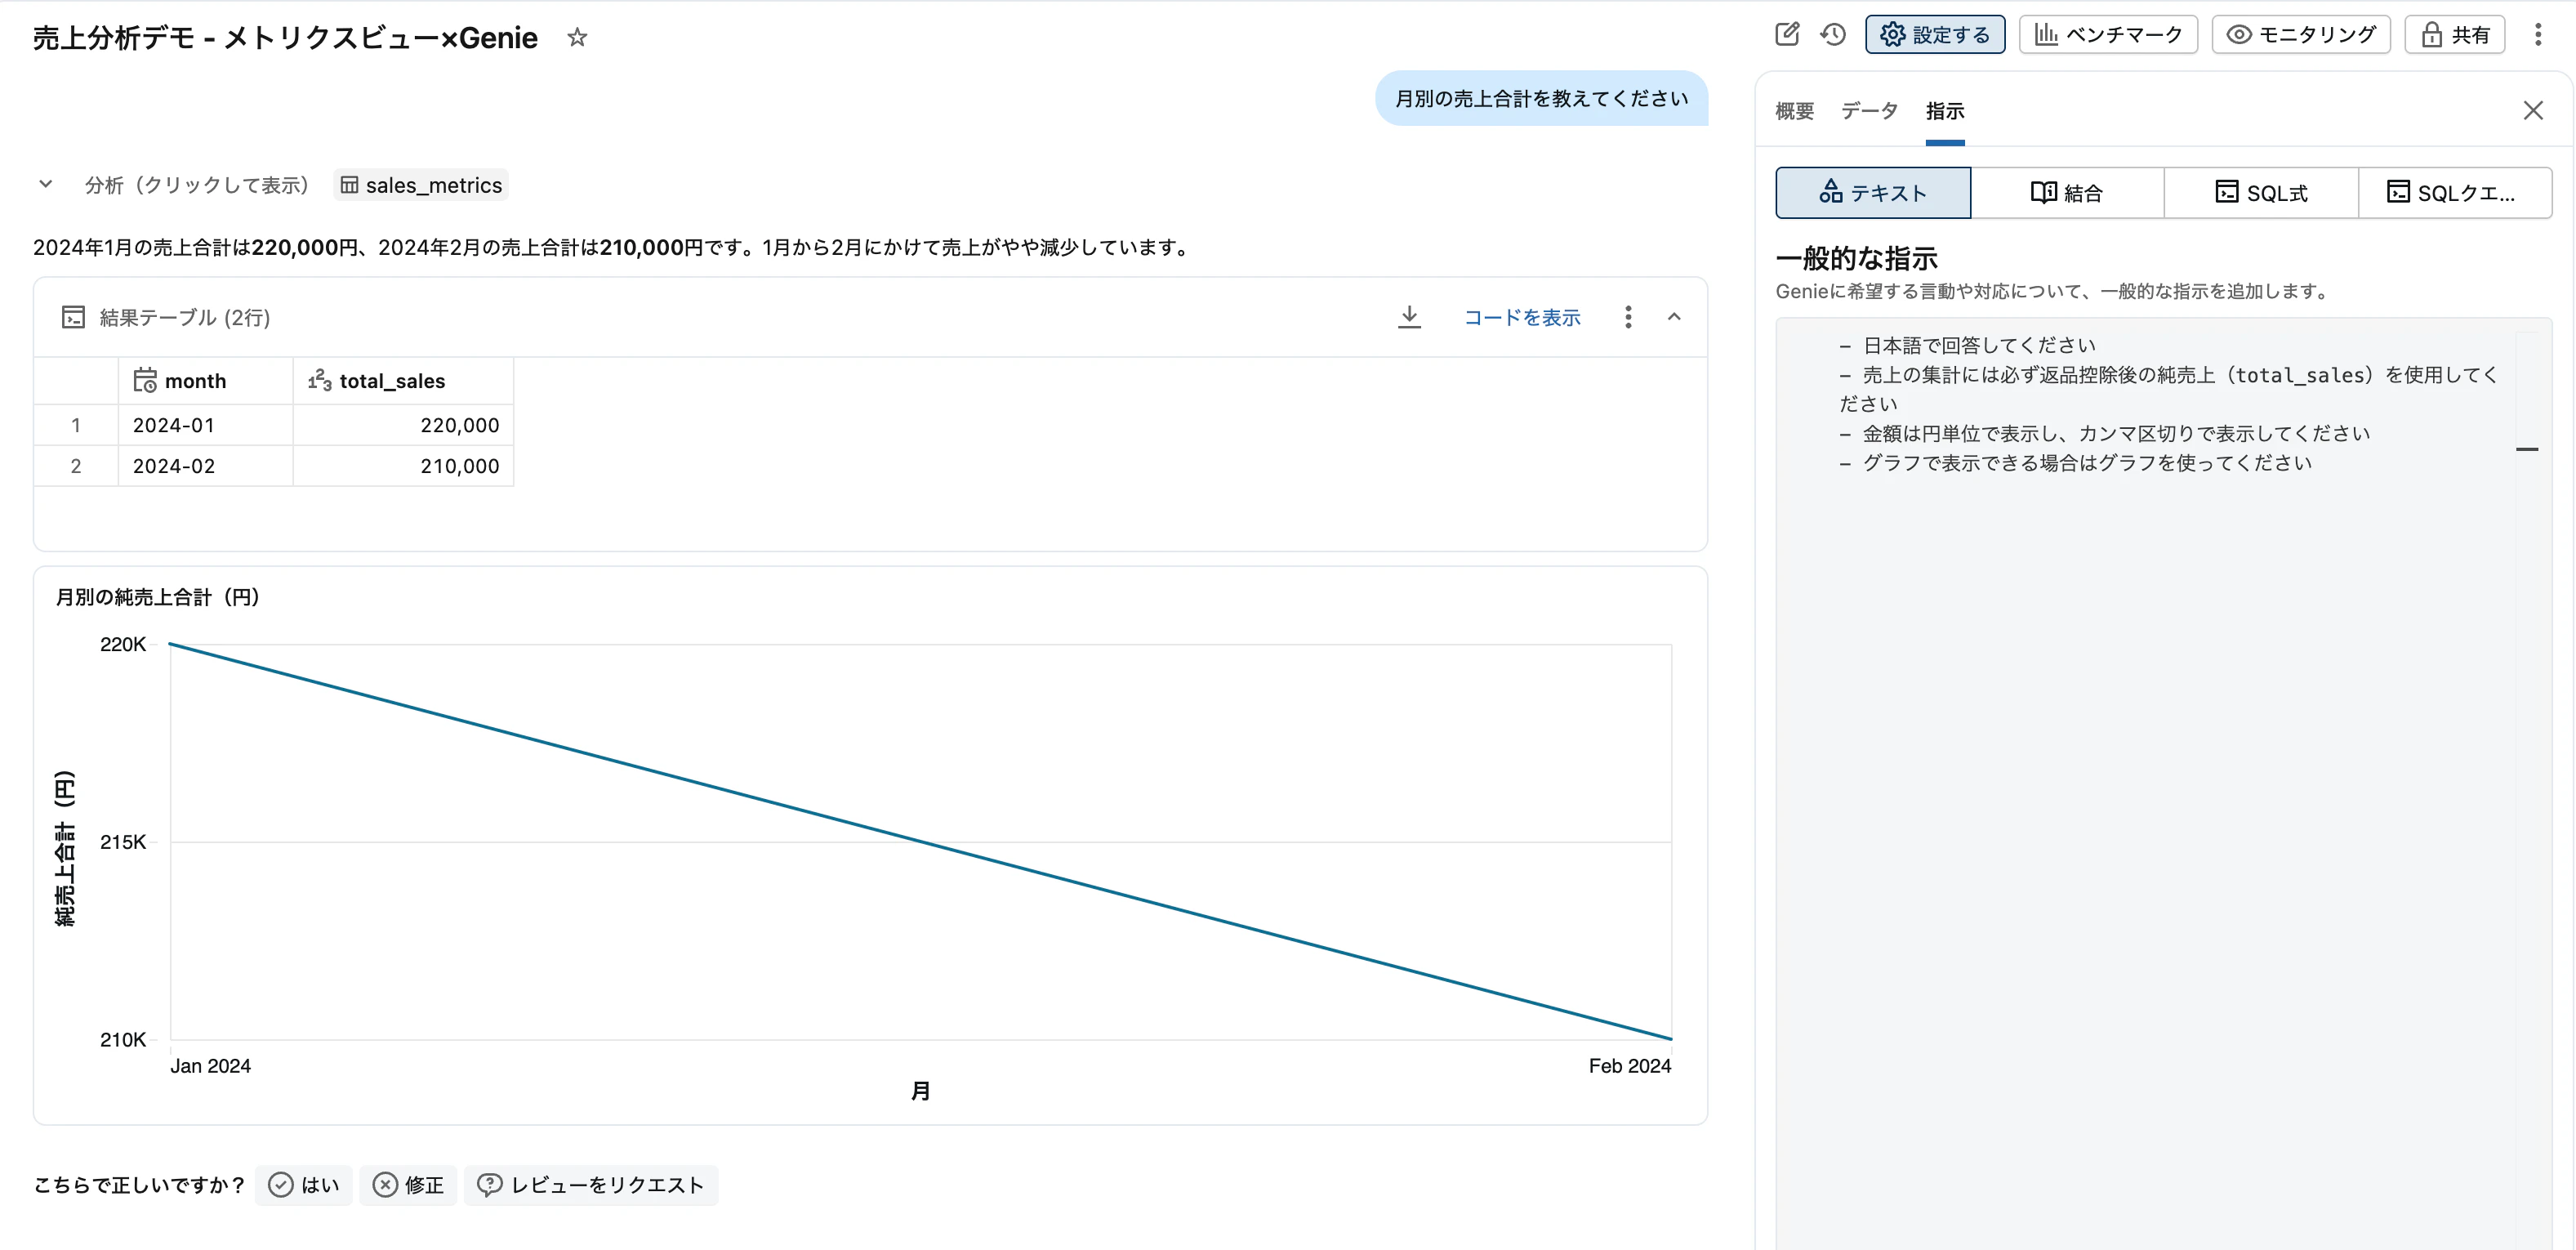This screenshot has height=1250, width=2576.
Task: Open the ベンチマーク bar-chart panel
Action: click(x=2107, y=33)
